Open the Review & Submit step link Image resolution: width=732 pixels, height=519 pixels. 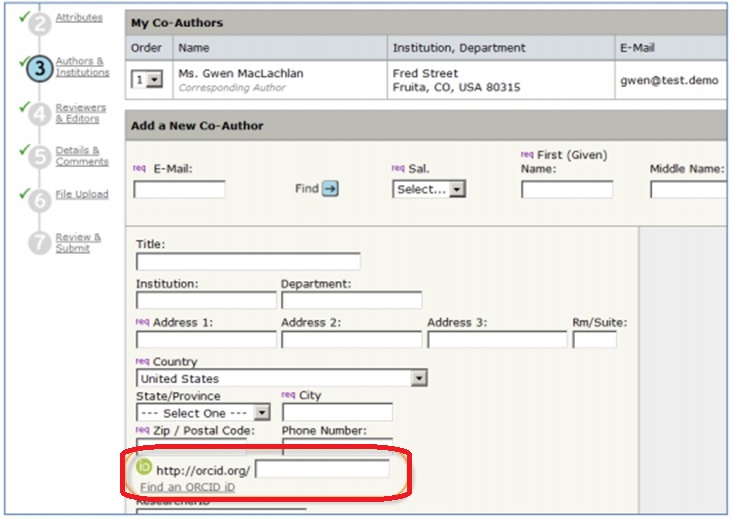(78, 243)
